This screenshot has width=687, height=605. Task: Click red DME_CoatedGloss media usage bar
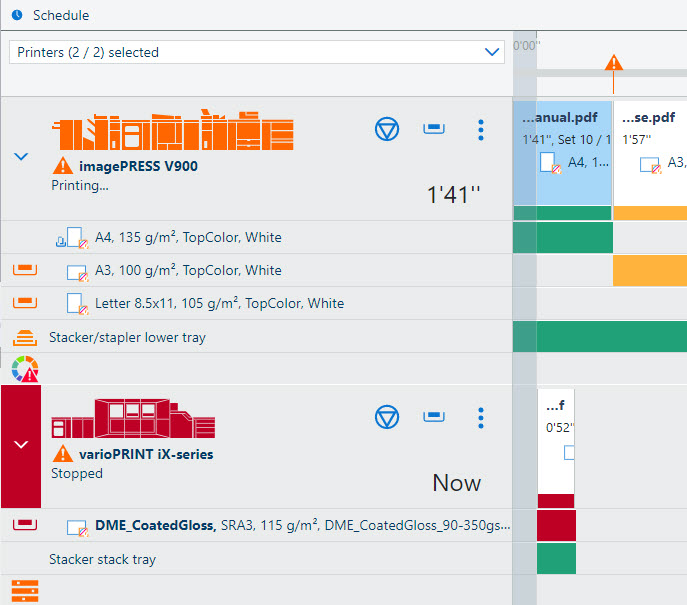(x=556, y=525)
